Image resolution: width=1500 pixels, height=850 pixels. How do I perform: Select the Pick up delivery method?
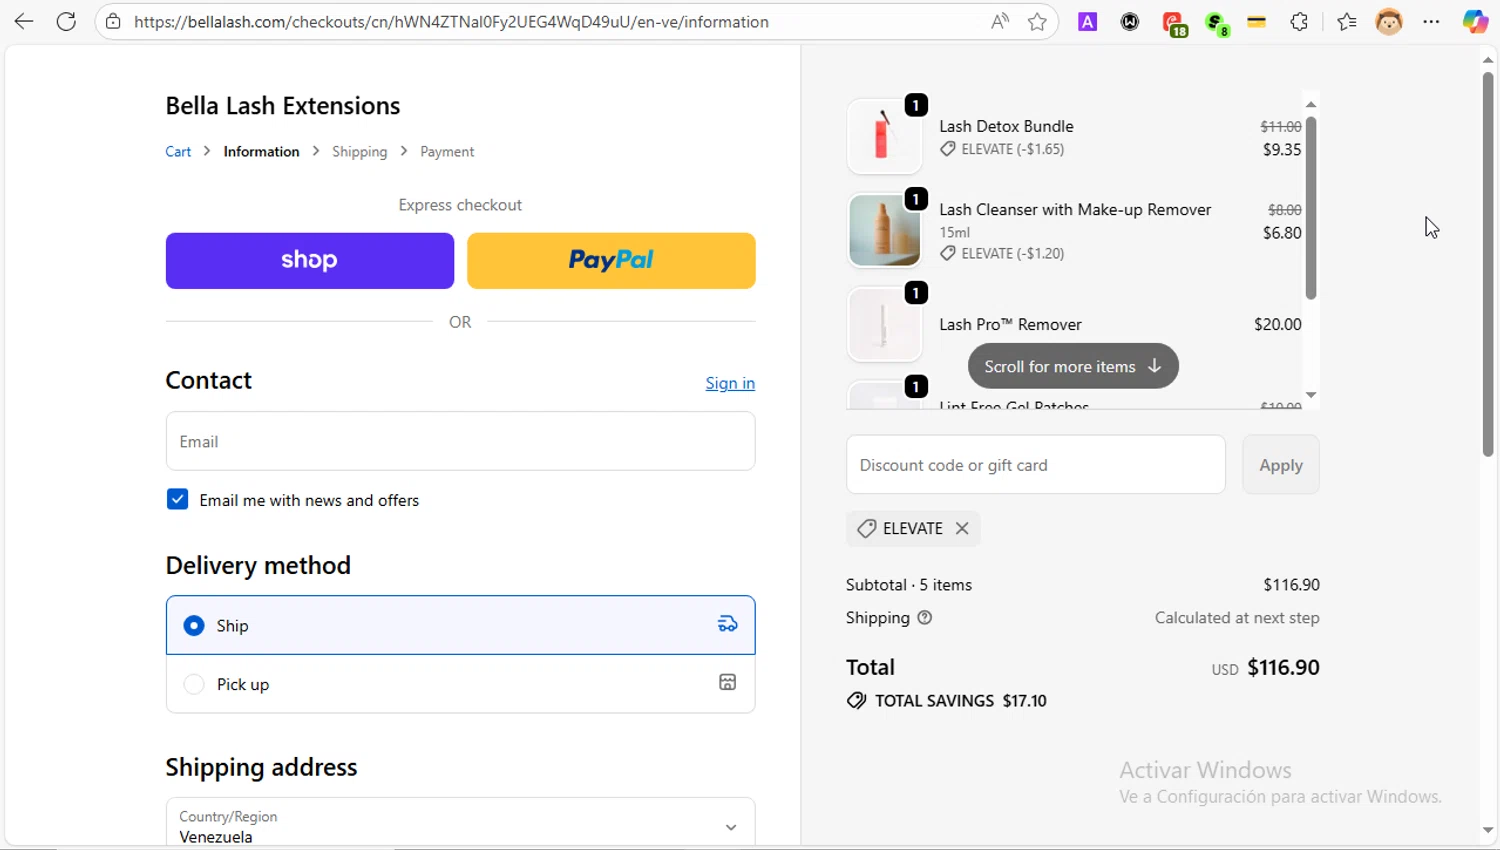194,684
